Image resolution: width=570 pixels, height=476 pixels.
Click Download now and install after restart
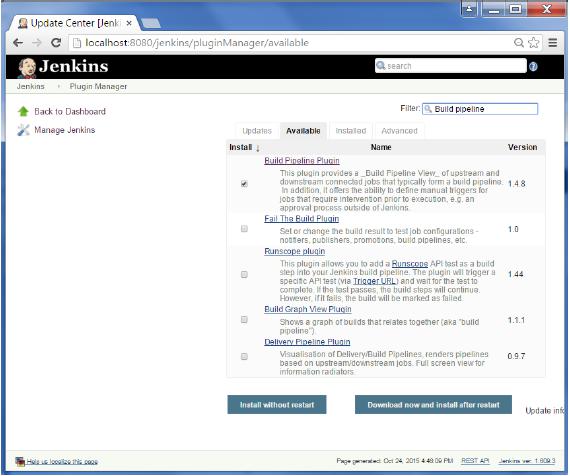pyautogui.click(x=433, y=405)
